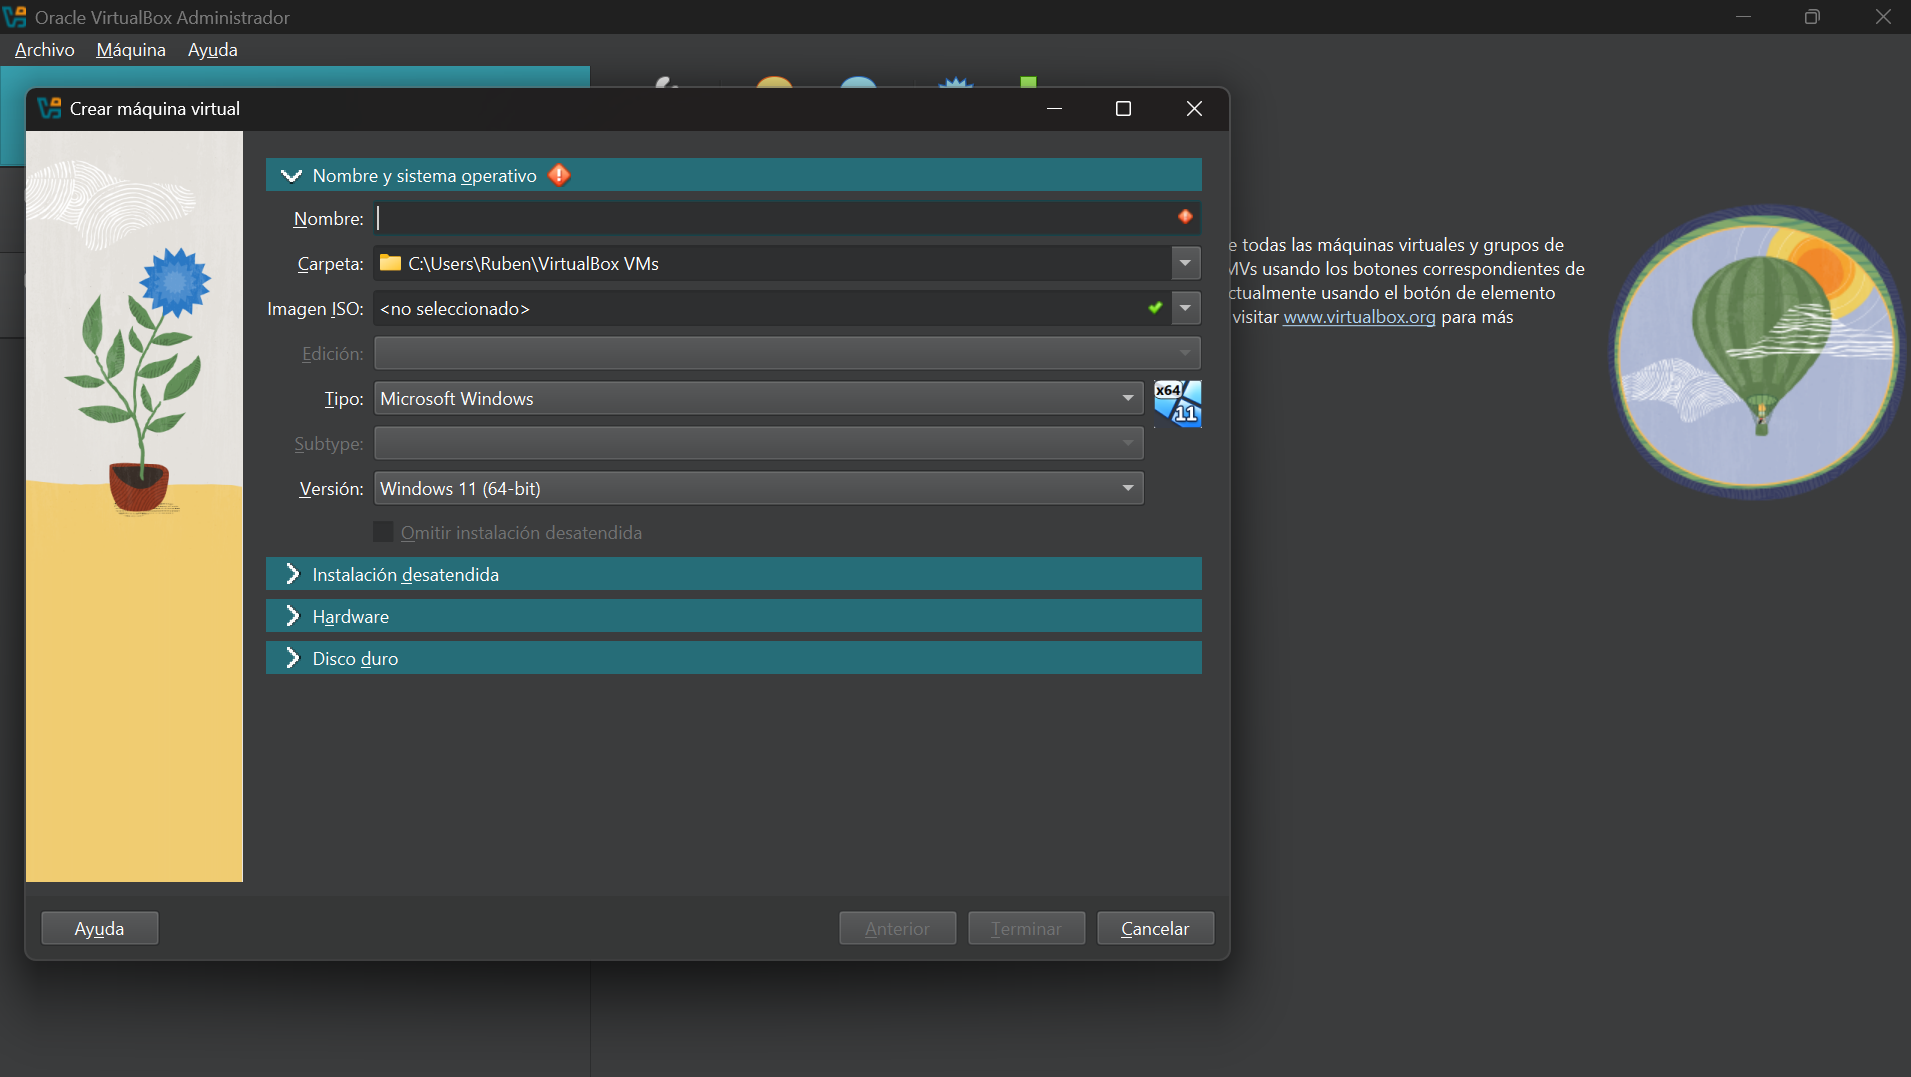This screenshot has width=1911, height=1077.
Task: Open the Tipo Microsoft Windows dropdown
Action: pyautogui.click(x=758, y=398)
